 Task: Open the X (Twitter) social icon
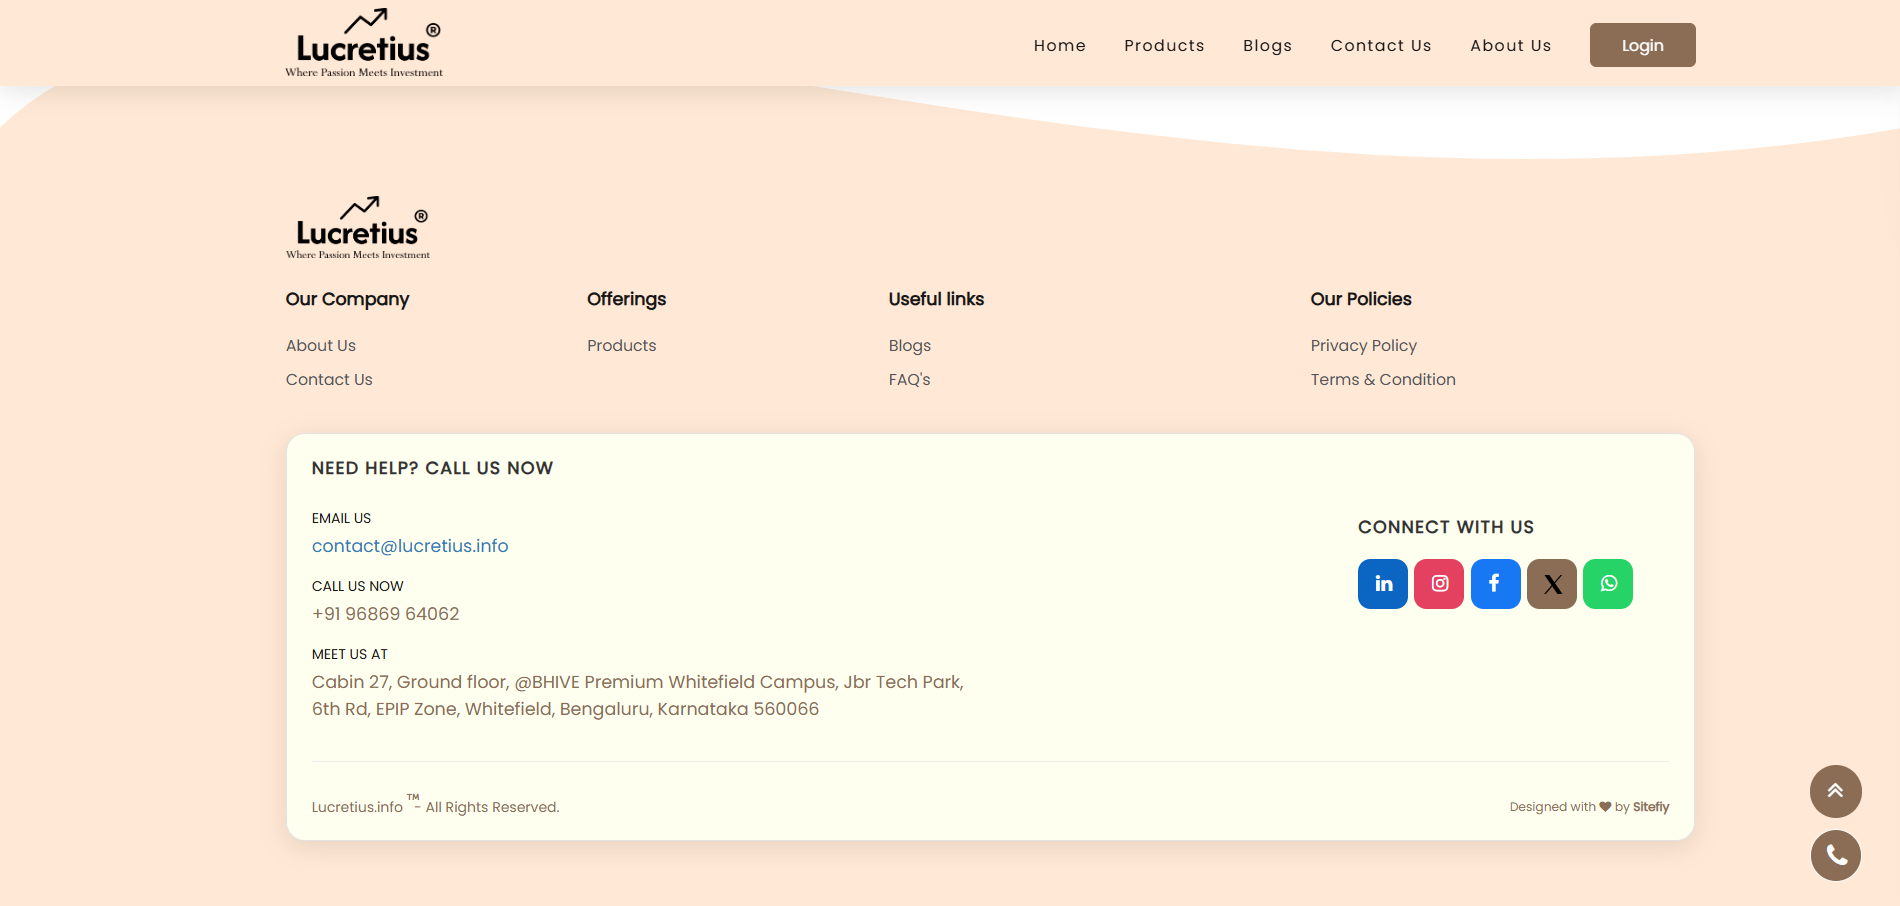point(1552,584)
